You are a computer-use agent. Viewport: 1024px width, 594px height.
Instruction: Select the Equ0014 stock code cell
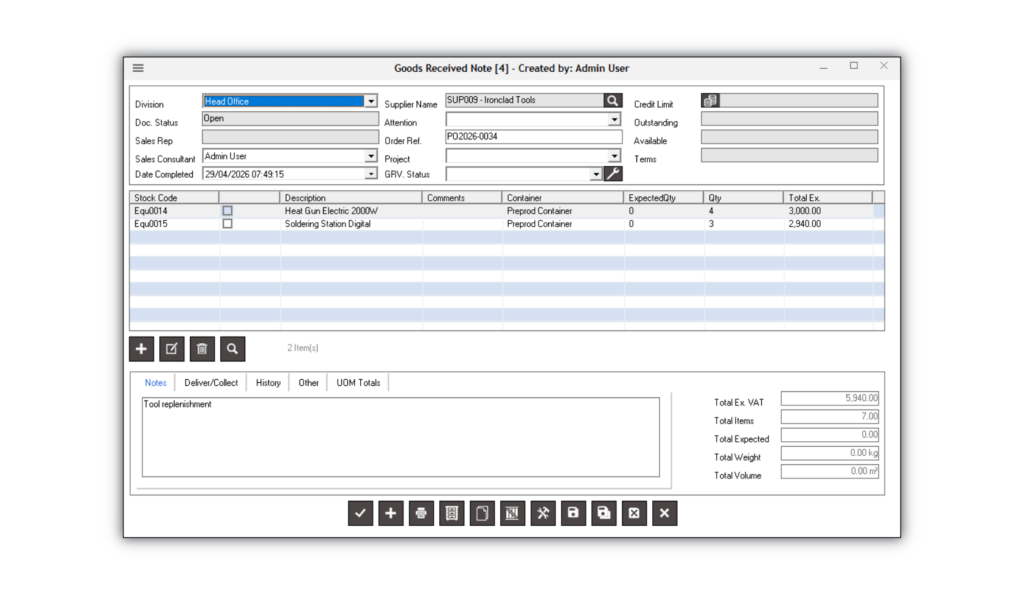click(174, 211)
